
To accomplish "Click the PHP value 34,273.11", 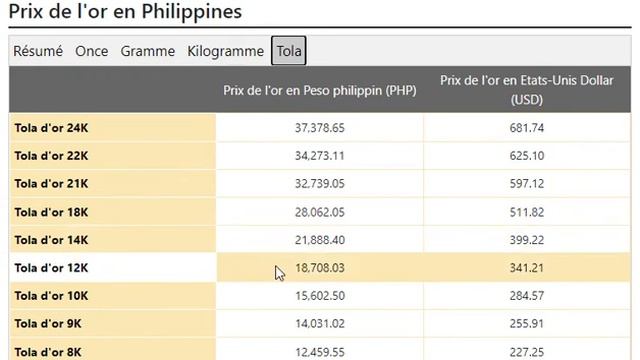I will point(320,156).
